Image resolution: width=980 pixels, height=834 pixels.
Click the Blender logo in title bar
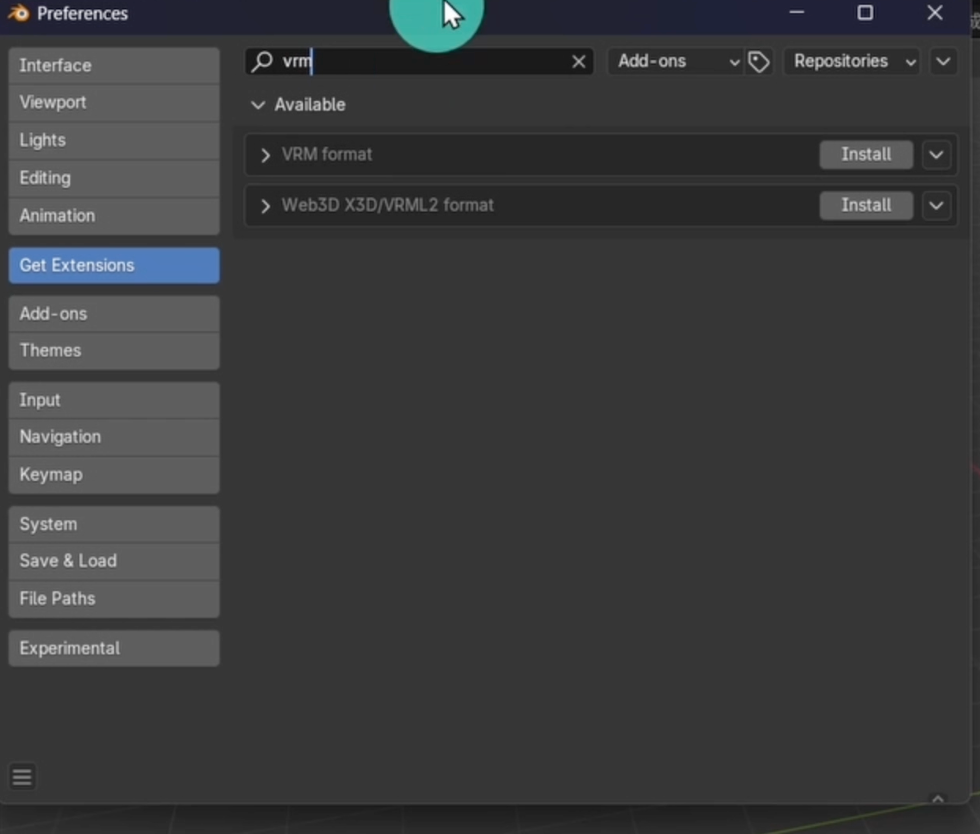click(18, 14)
